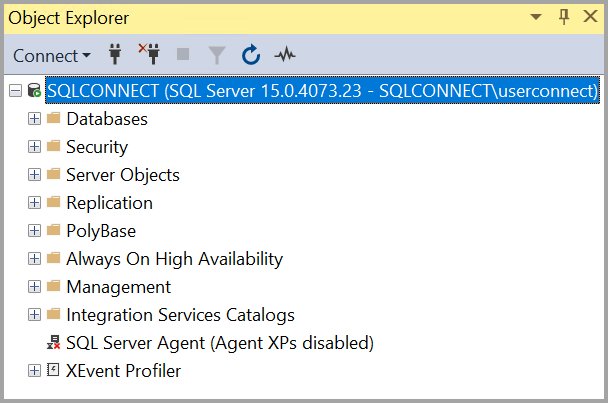This screenshot has height=403, width=608.
Task: Expand the Databases node
Action: point(34,119)
